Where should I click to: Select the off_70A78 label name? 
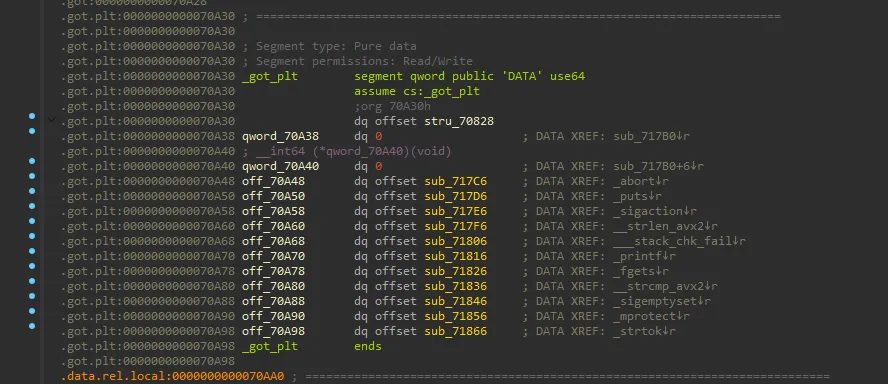click(273, 271)
